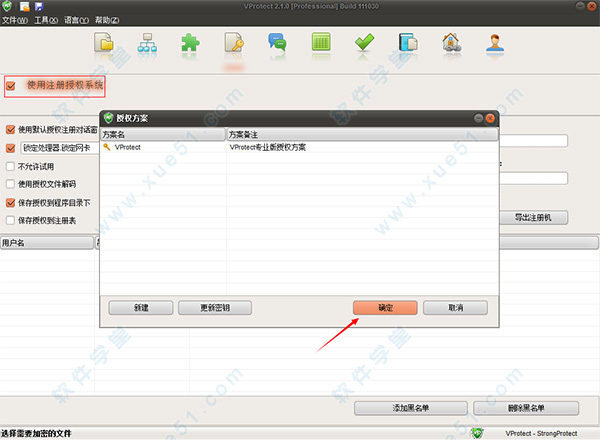Click the 新建 button
This screenshot has height=440, width=600.
[141, 308]
